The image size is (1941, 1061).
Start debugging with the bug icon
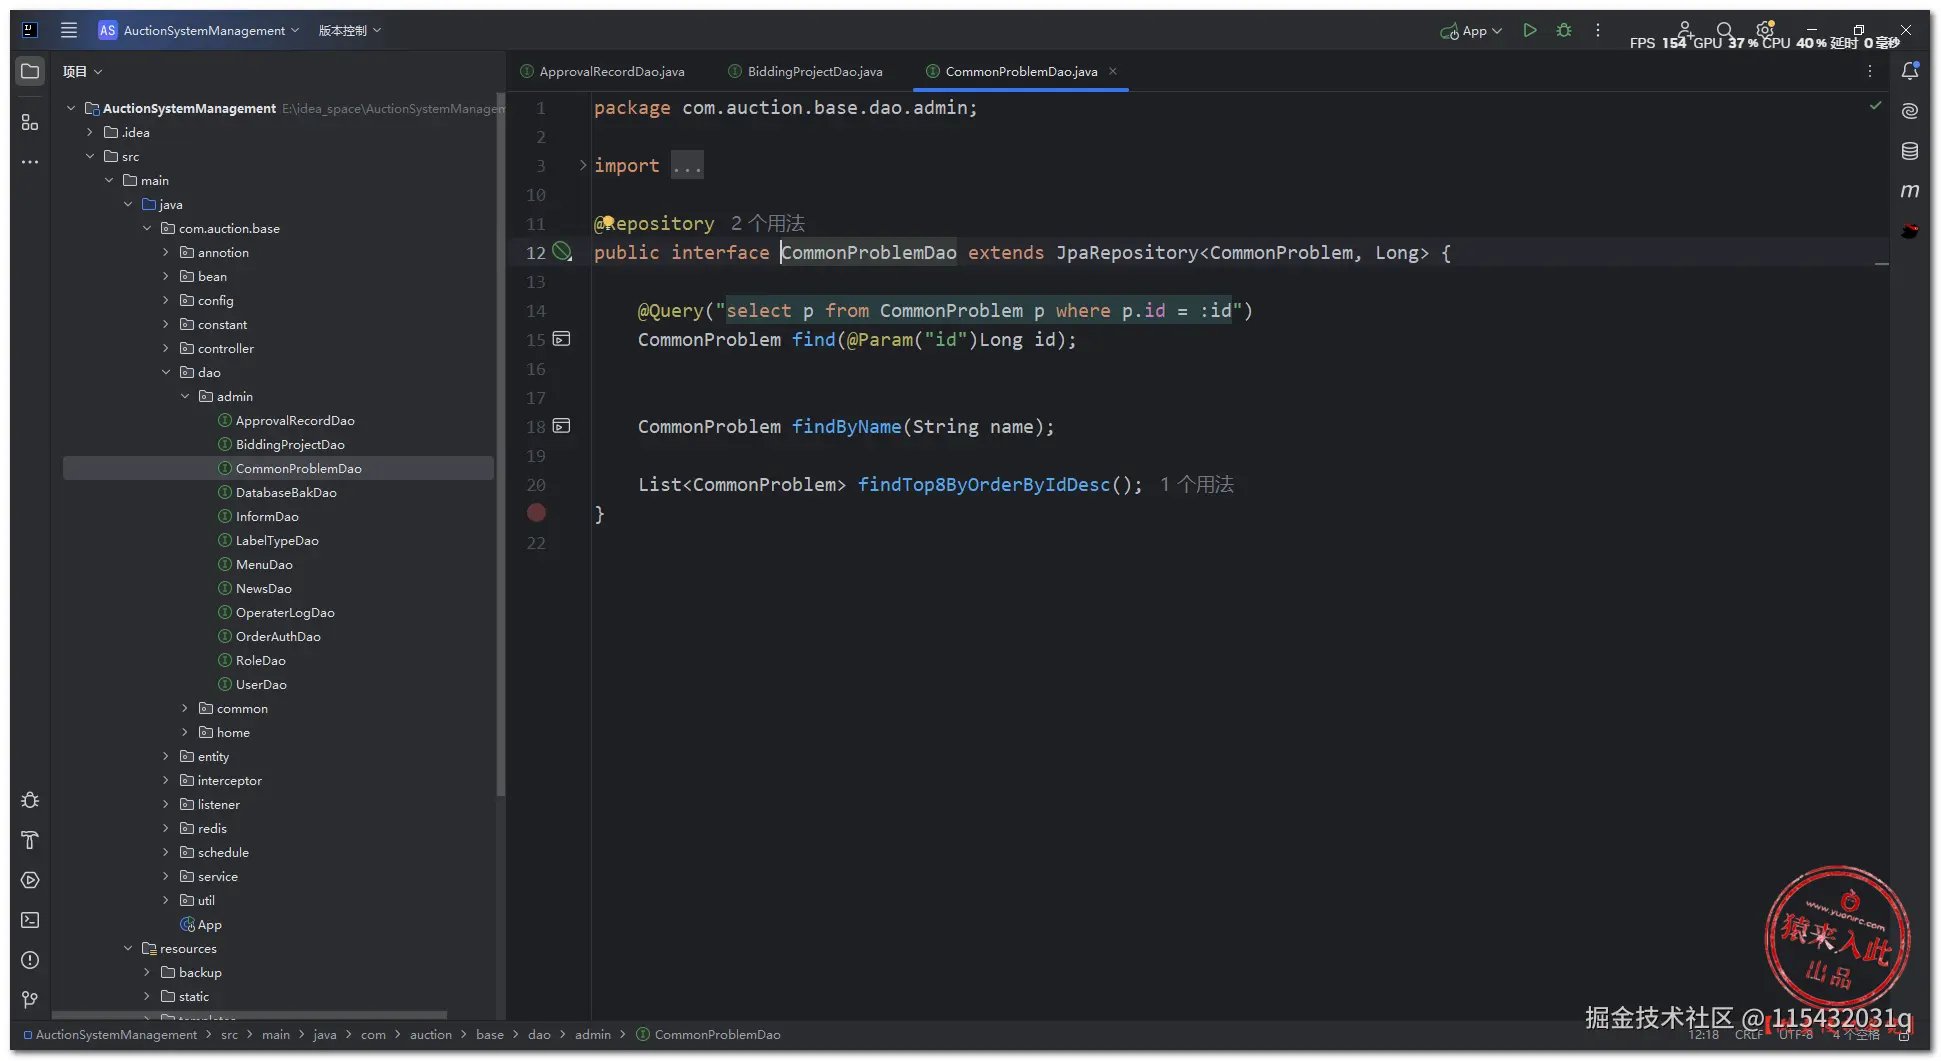point(1564,30)
